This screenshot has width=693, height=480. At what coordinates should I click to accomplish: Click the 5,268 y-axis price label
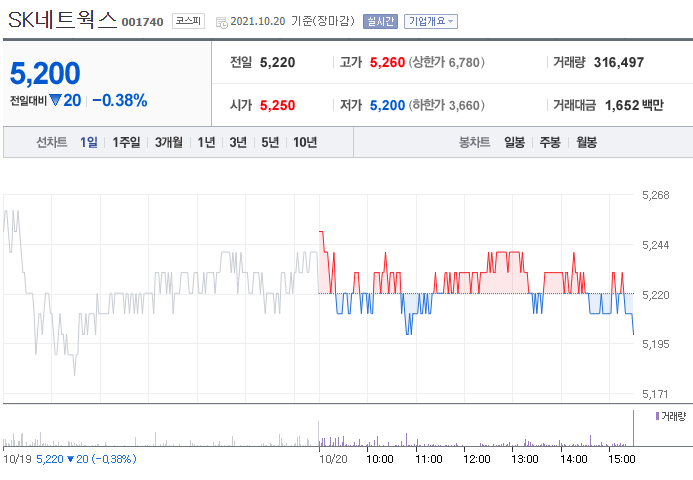tap(656, 195)
